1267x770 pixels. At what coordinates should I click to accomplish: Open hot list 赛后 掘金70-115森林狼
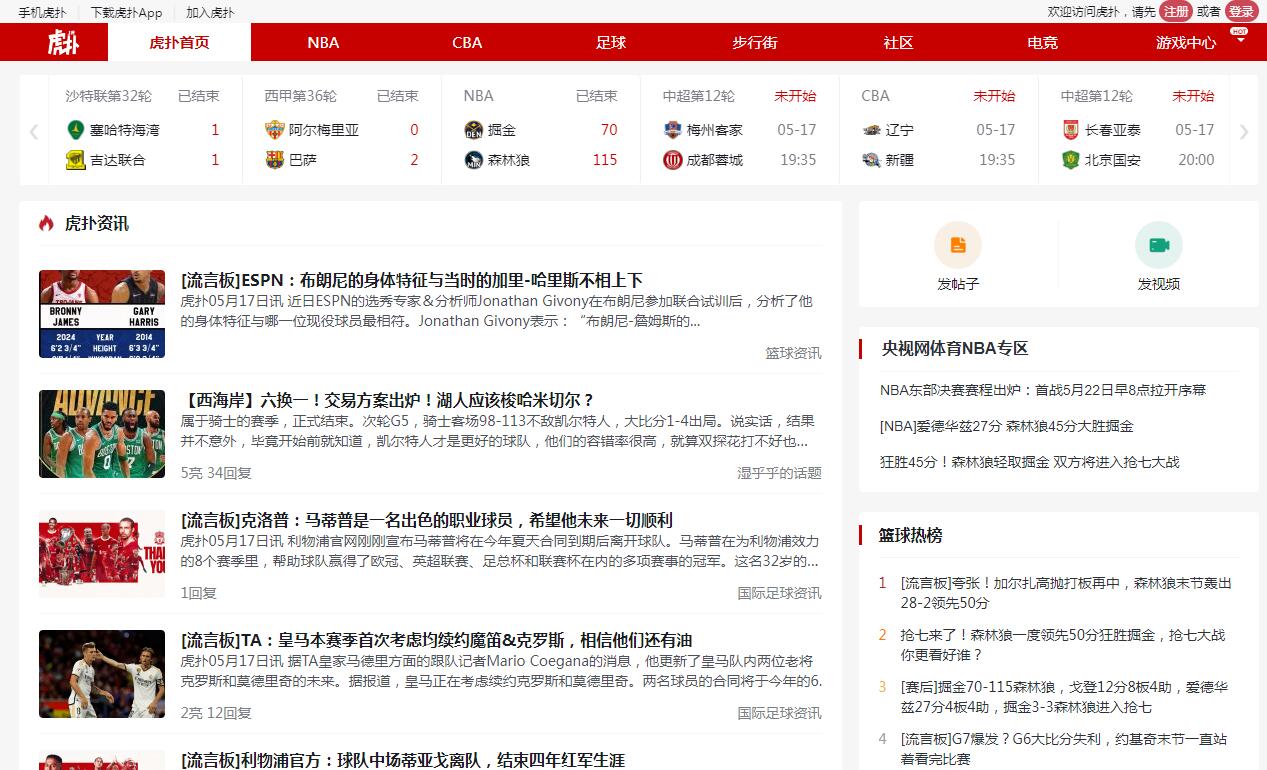(x=1064, y=697)
